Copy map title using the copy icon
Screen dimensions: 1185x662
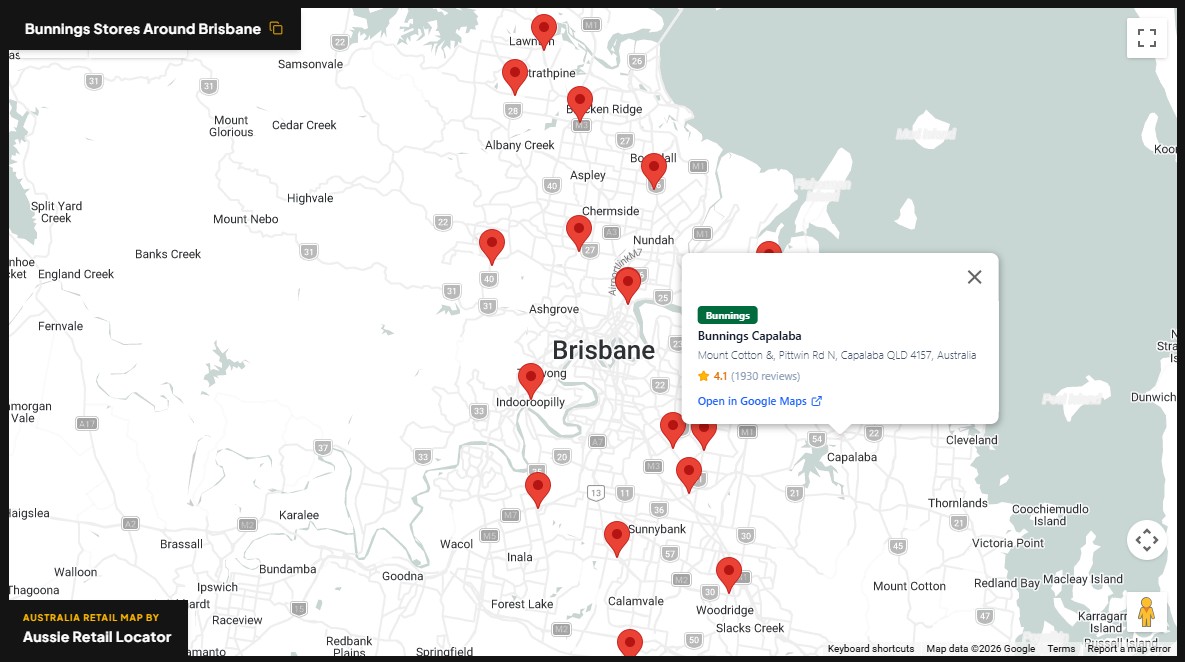click(276, 29)
